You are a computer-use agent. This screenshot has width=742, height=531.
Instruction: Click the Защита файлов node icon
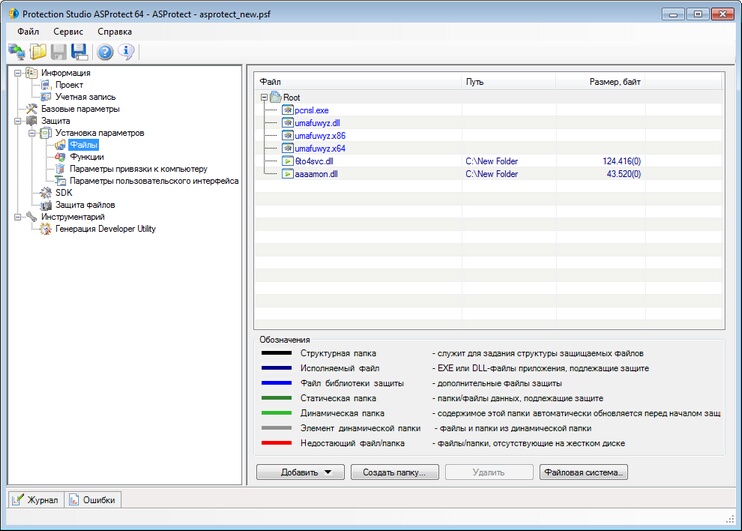(45, 205)
